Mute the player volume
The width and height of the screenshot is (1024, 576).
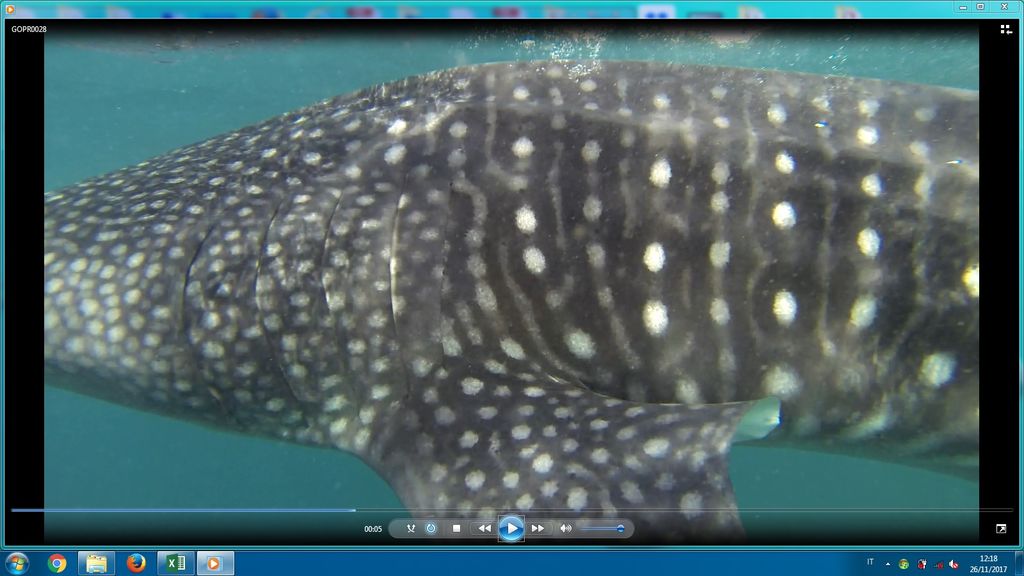(x=565, y=528)
